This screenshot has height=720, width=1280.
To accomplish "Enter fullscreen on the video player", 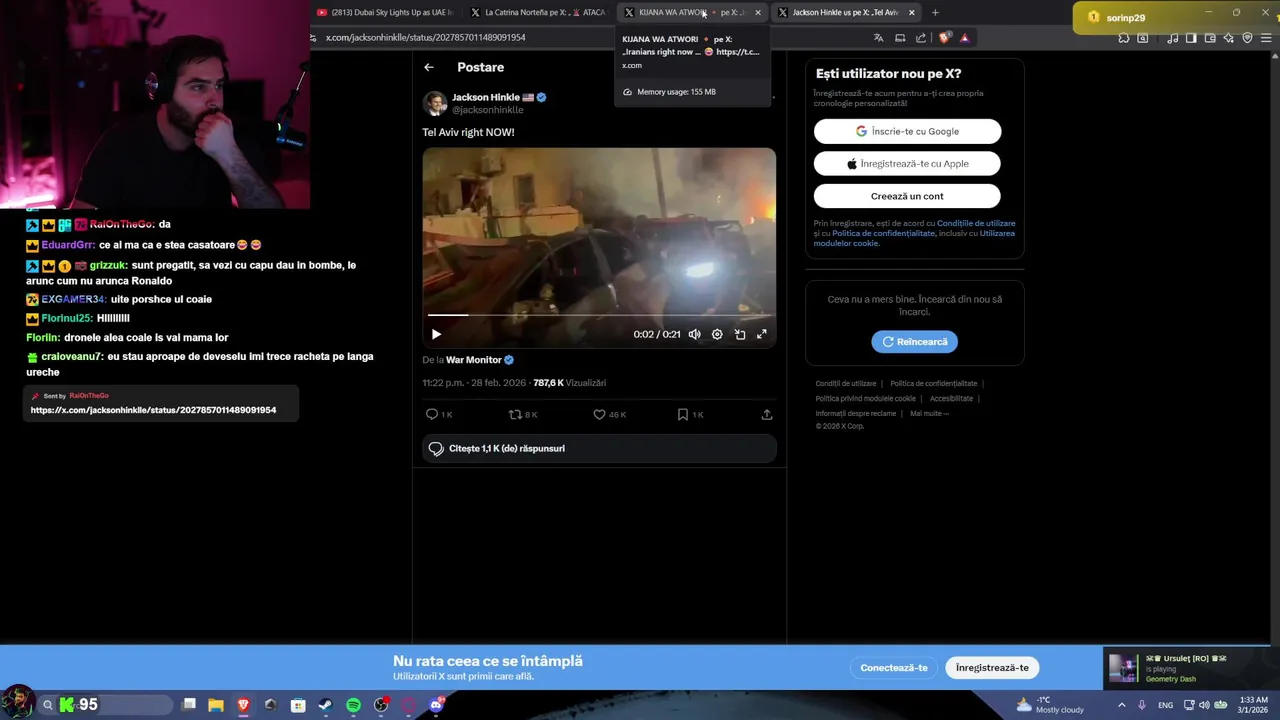I will pos(762,334).
